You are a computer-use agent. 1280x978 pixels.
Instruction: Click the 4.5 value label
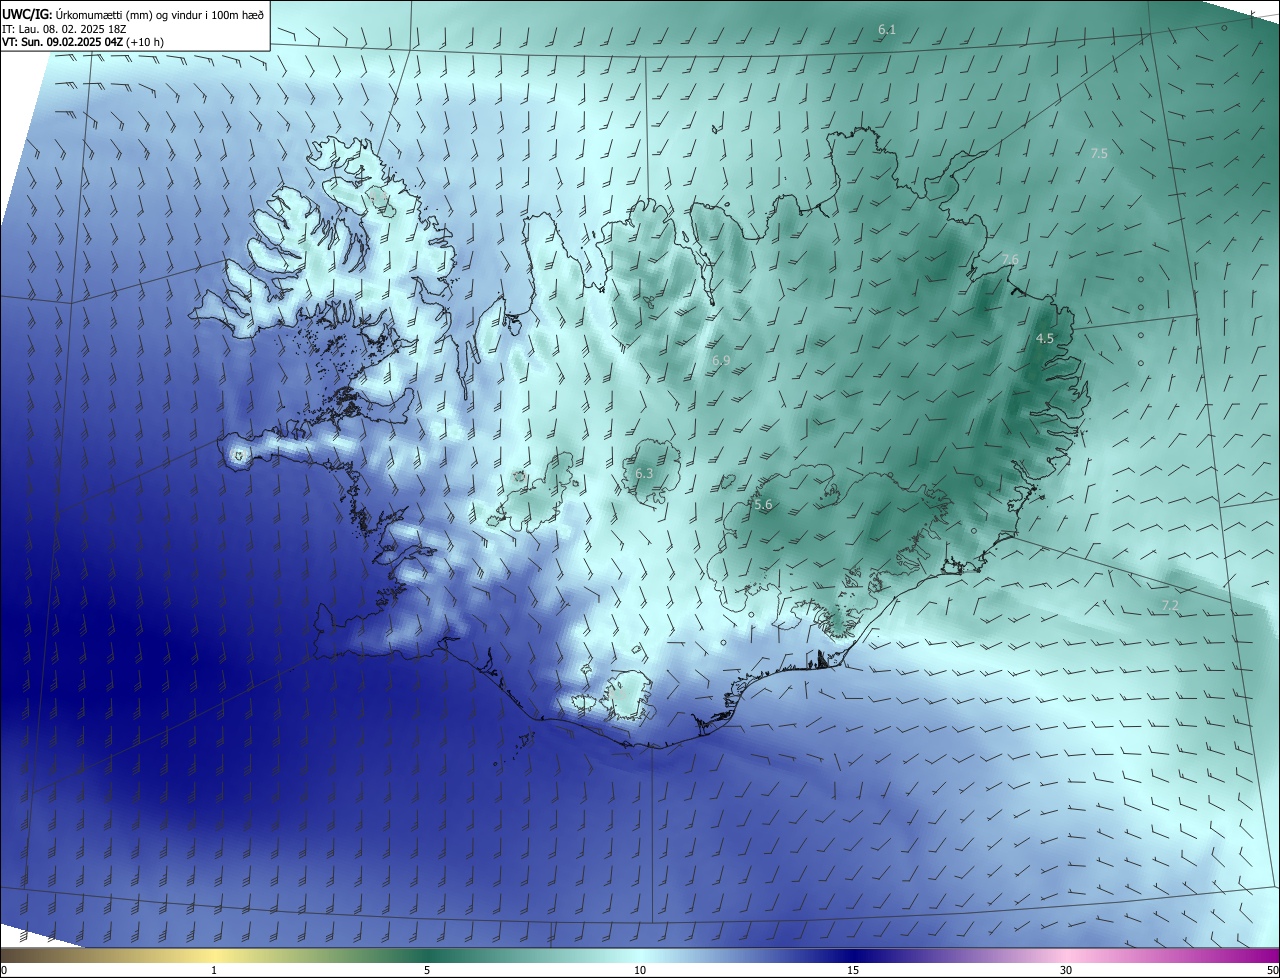pyautogui.click(x=1045, y=339)
